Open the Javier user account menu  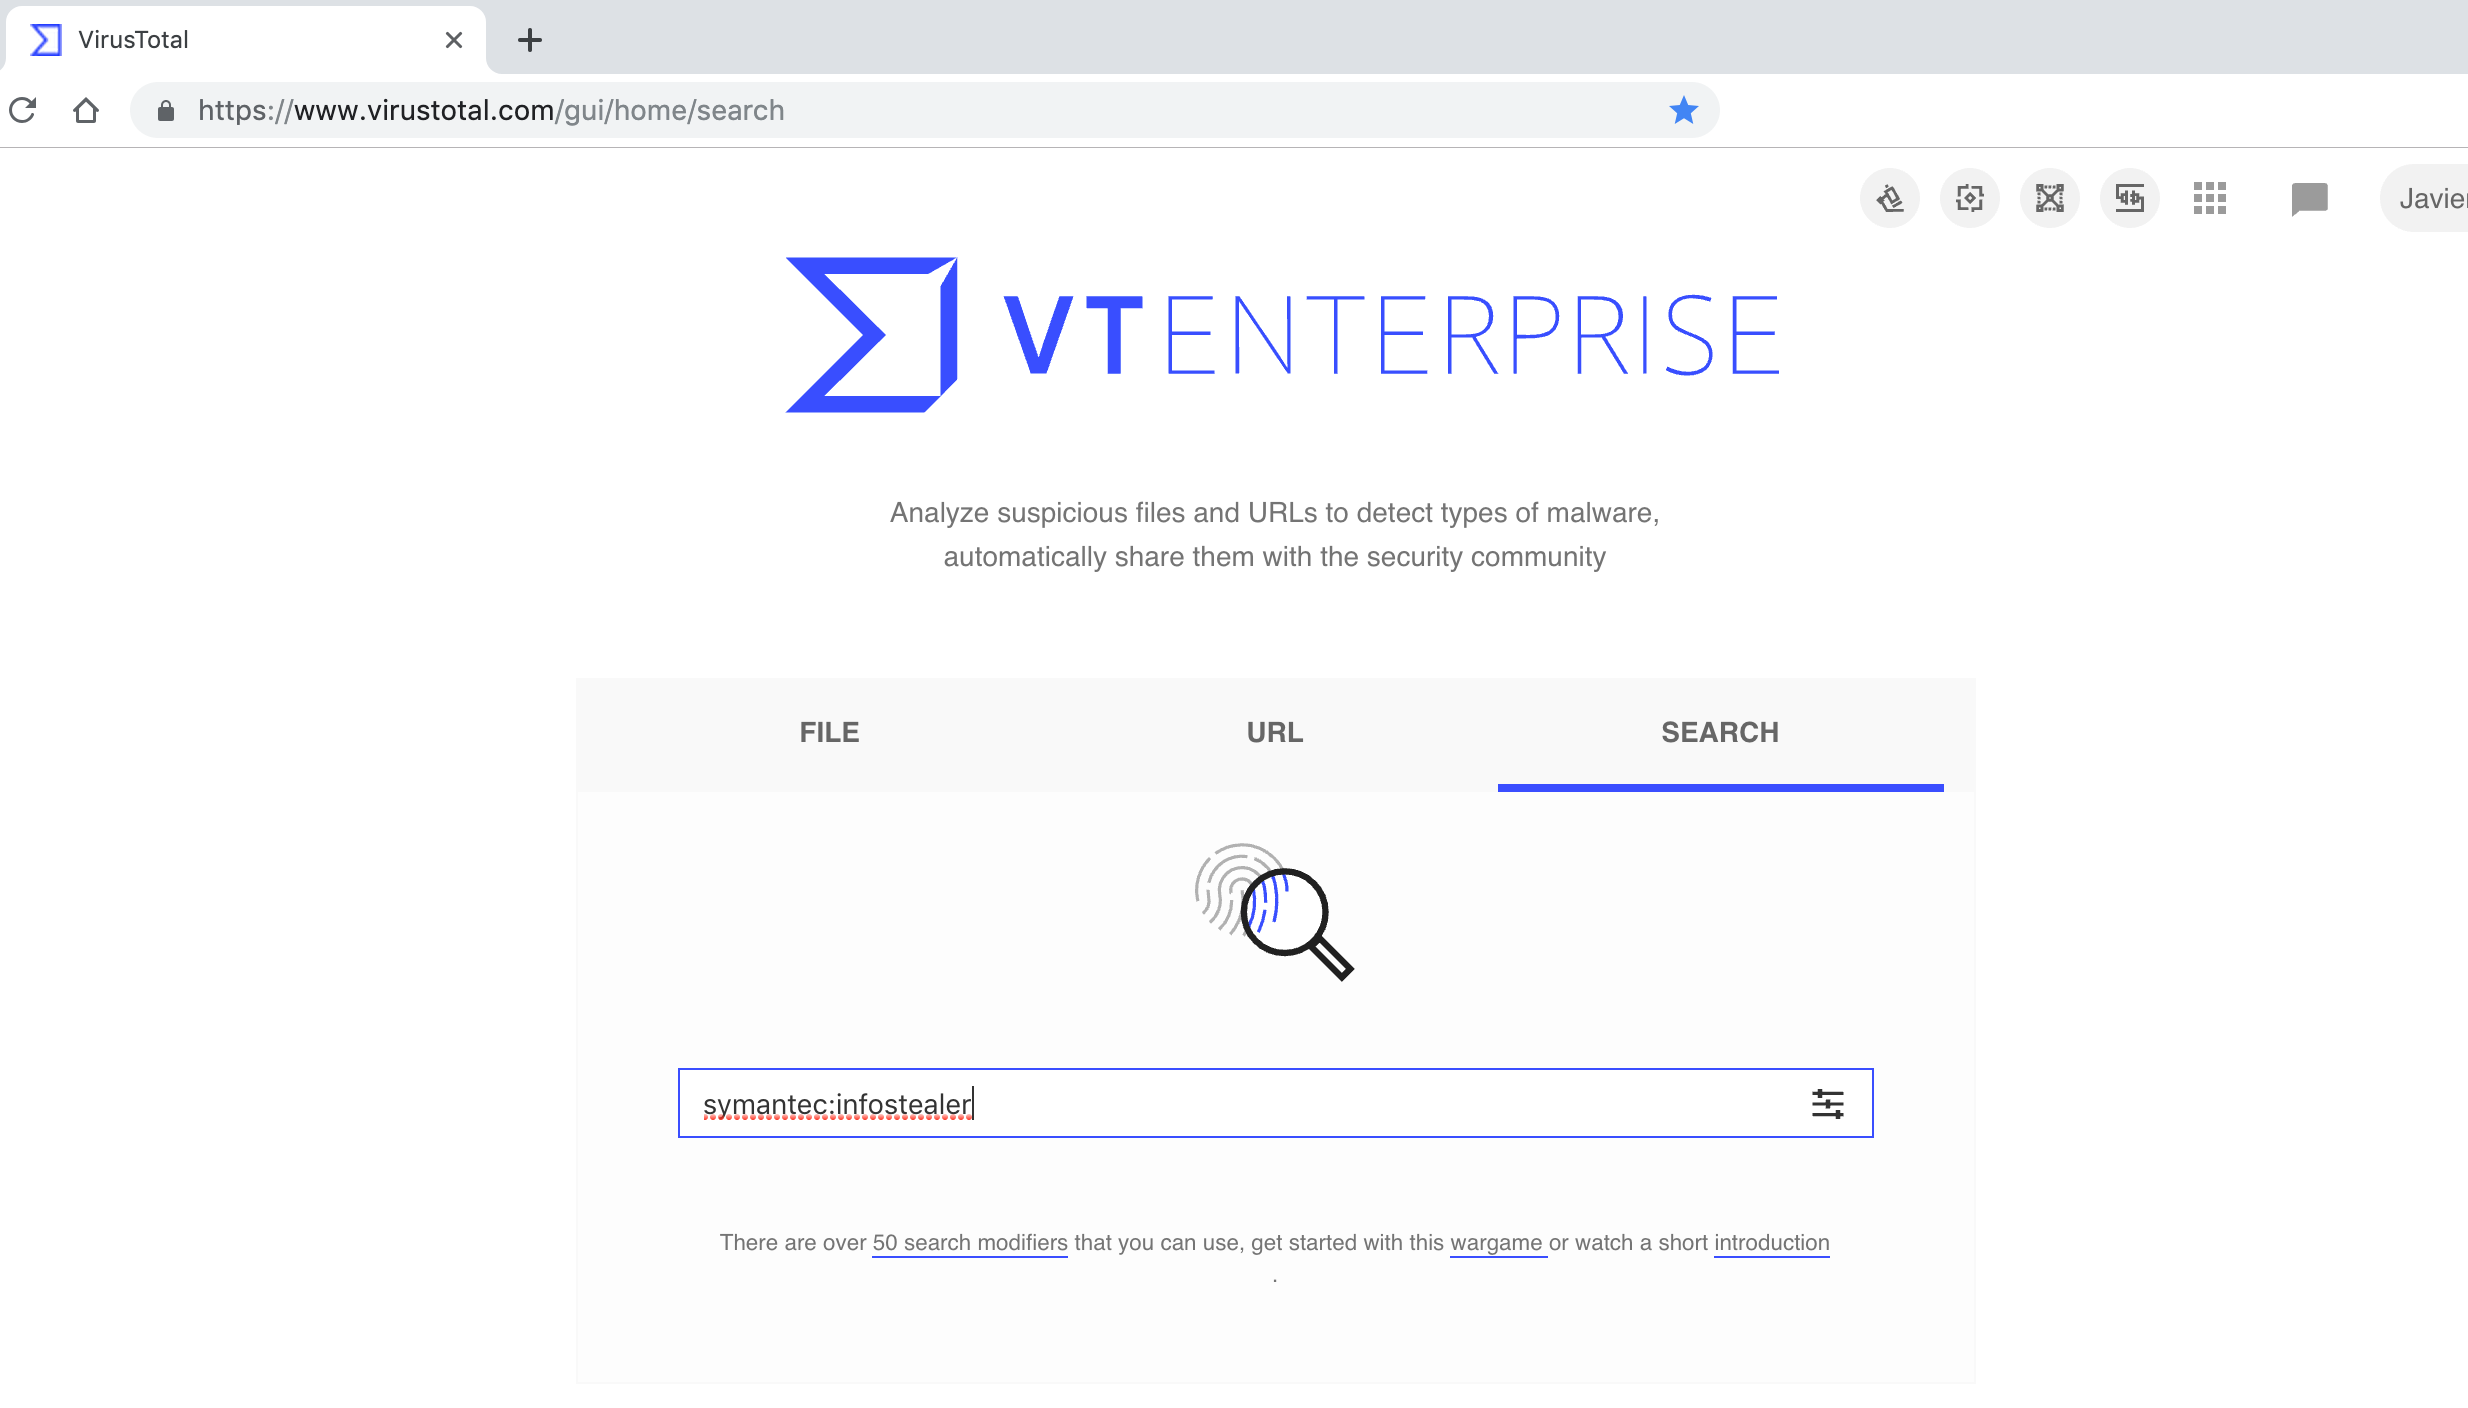[x=2424, y=198]
